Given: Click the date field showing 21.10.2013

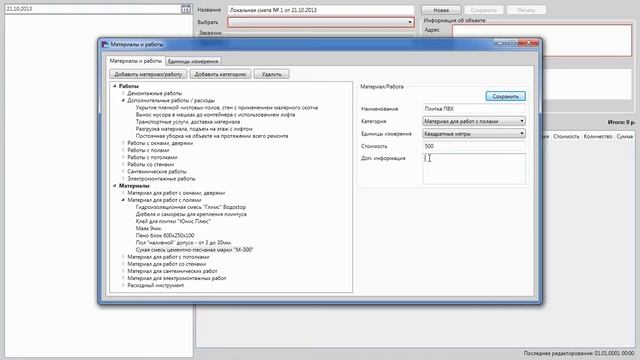Looking at the screenshot, I should pos(93,9).
